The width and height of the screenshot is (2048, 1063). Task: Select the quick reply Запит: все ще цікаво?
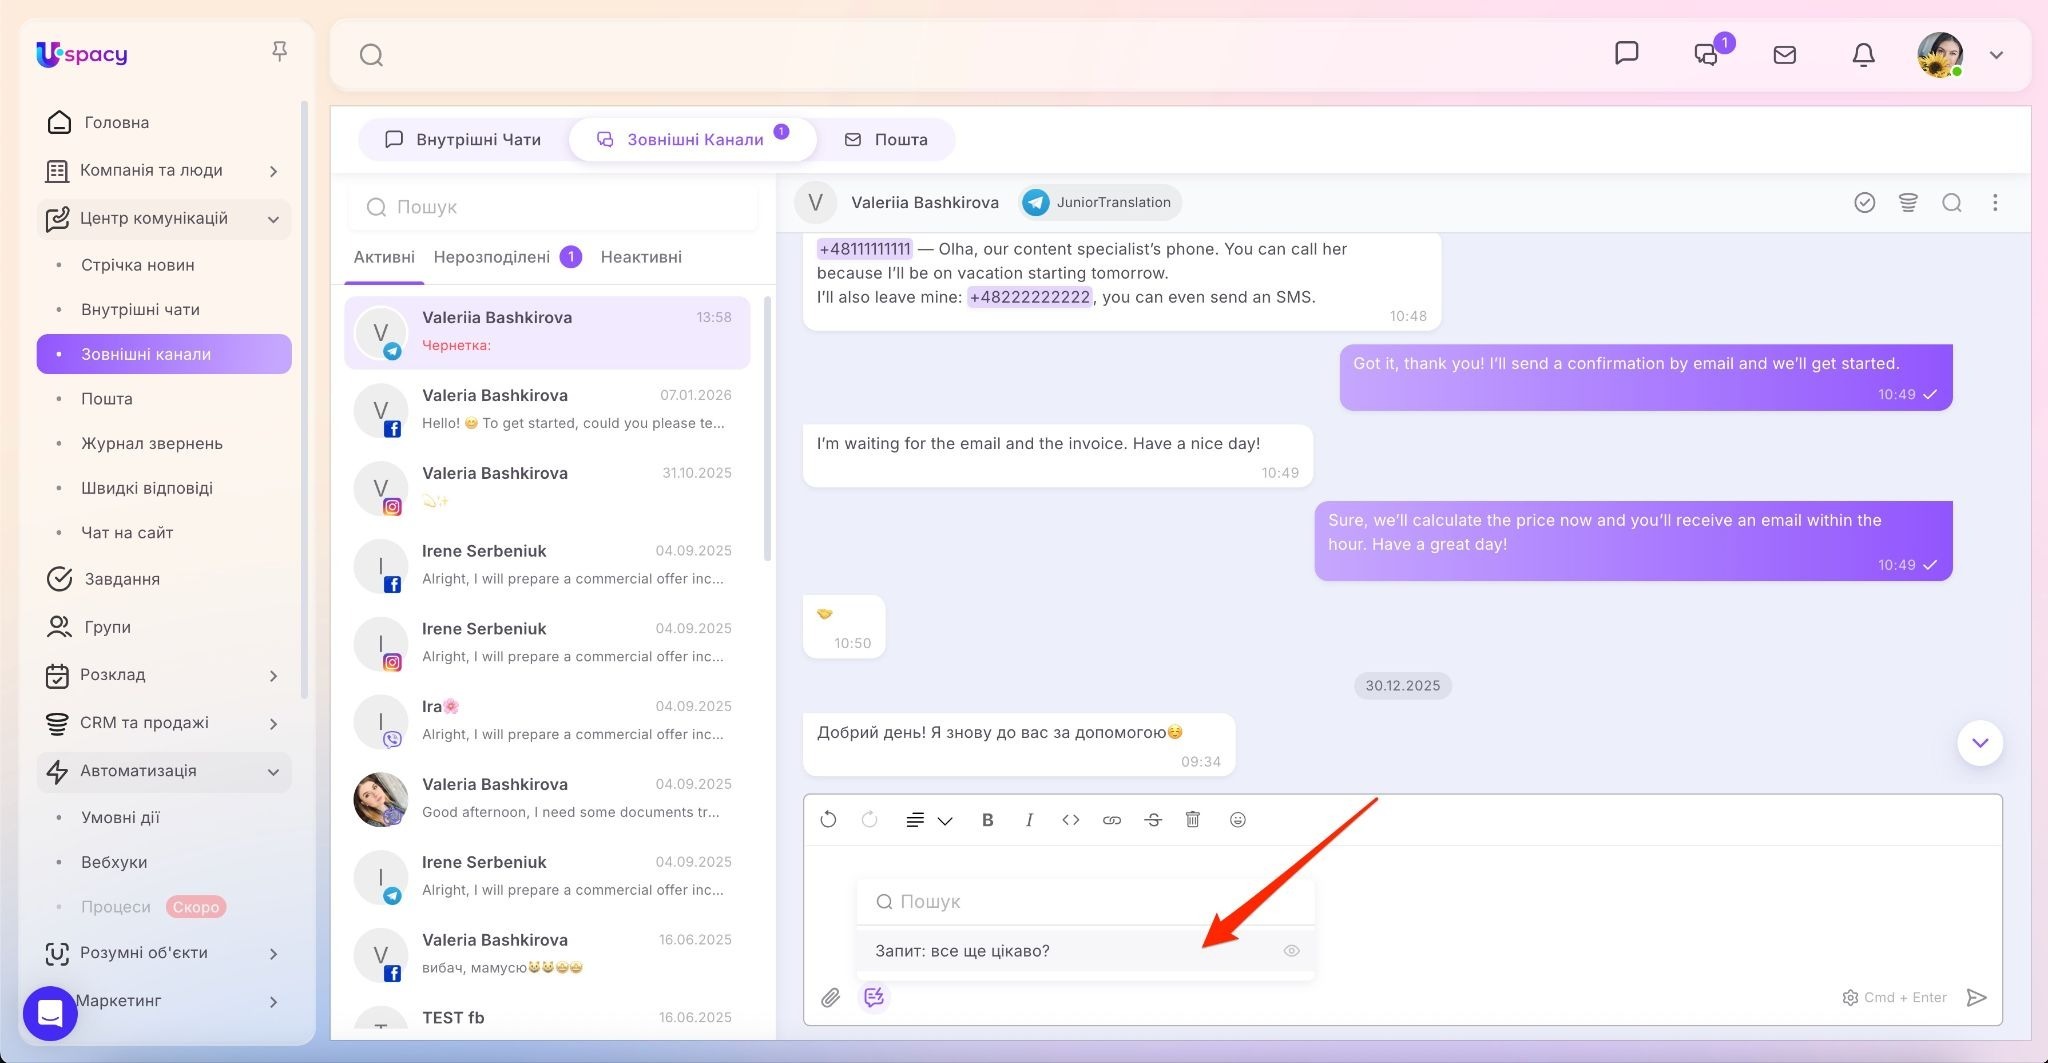coord(962,951)
